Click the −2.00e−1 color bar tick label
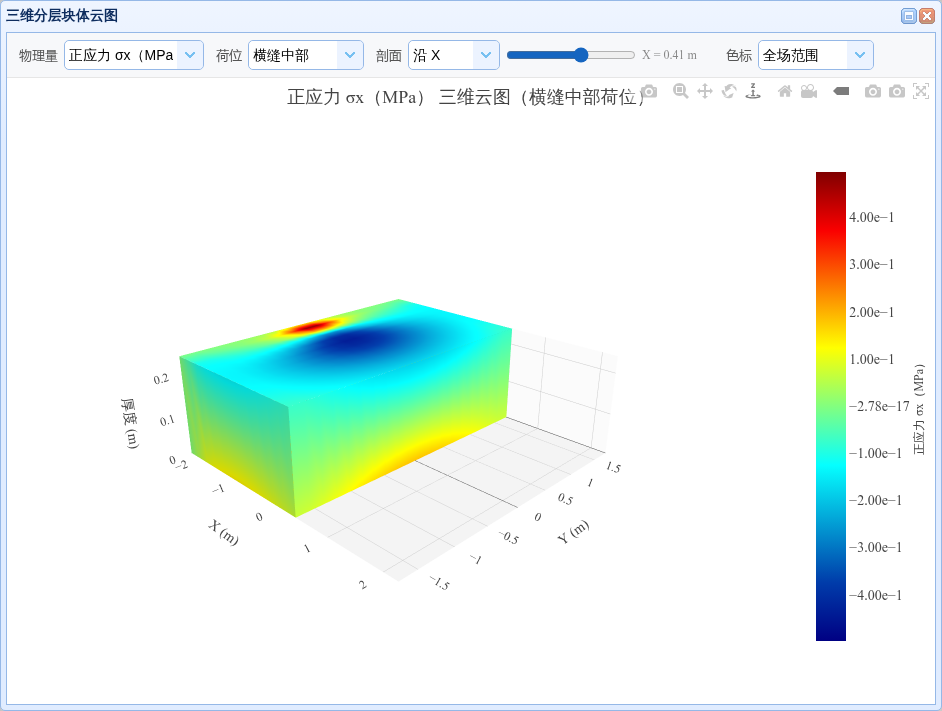 [876, 500]
